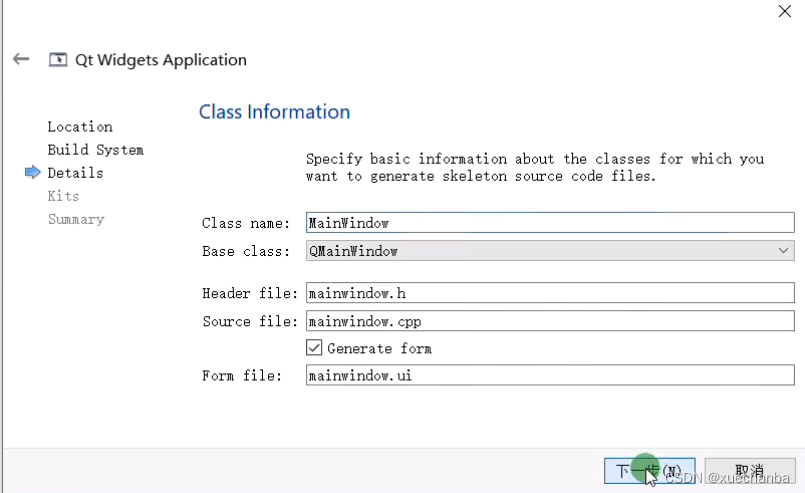
Task: Open the Base class dropdown
Action: pyautogui.click(x=550, y=251)
